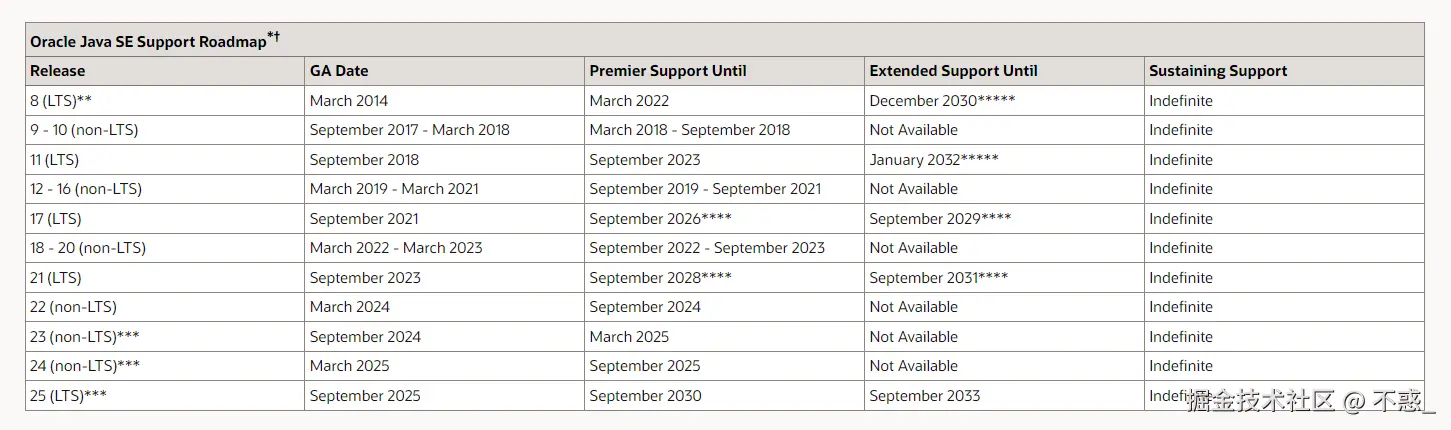Click the "12 - 16 (non-LTS)" release cell
Screen dimensions: 1451x430
coord(86,189)
